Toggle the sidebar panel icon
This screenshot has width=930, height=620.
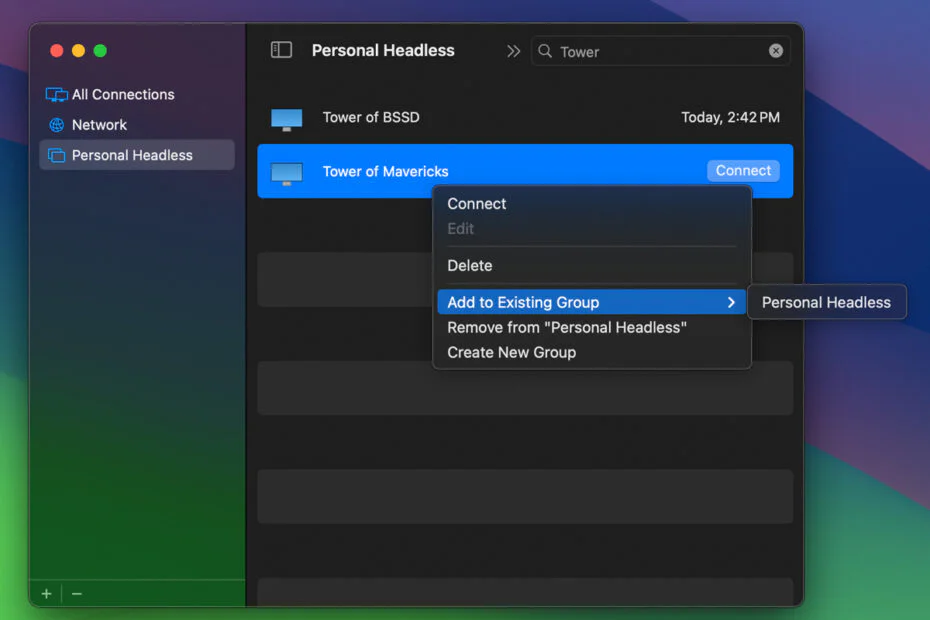click(281, 50)
